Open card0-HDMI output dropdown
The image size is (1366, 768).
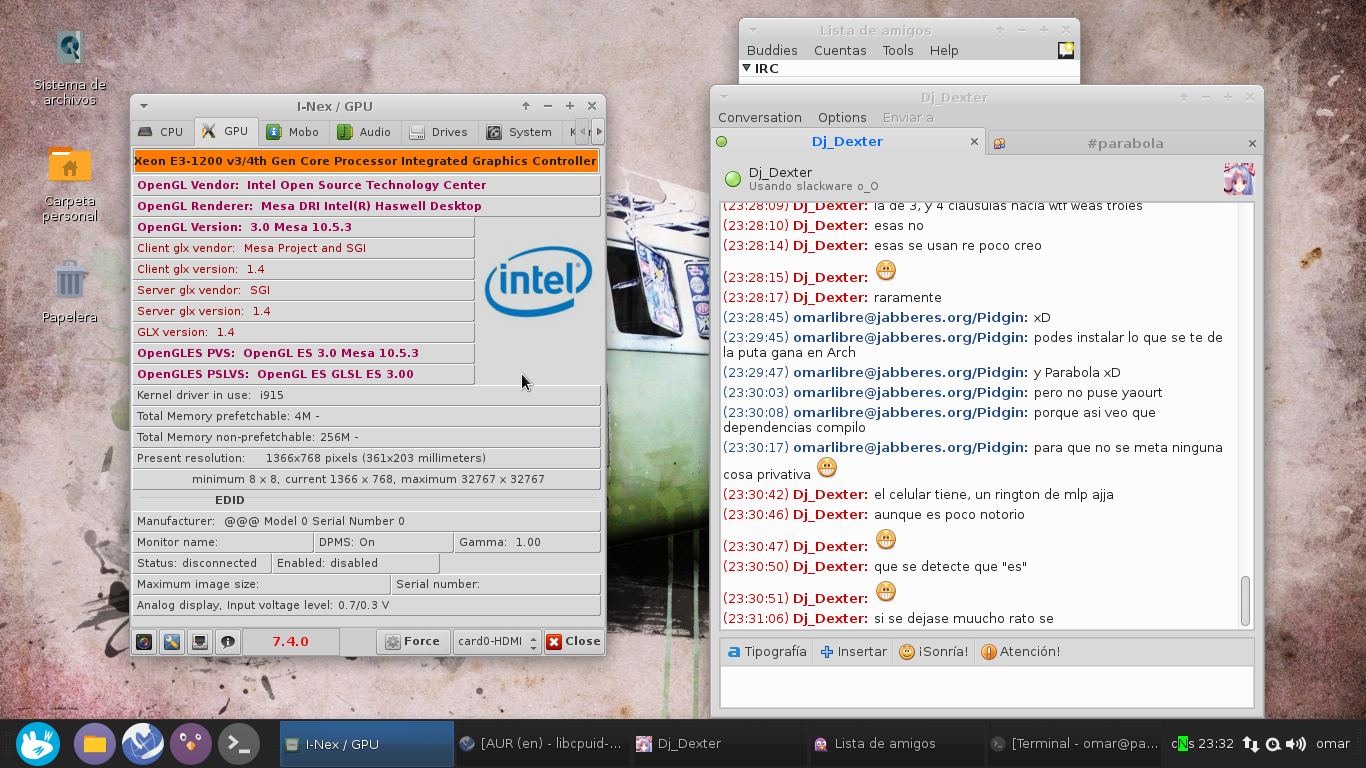pos(497,642)
